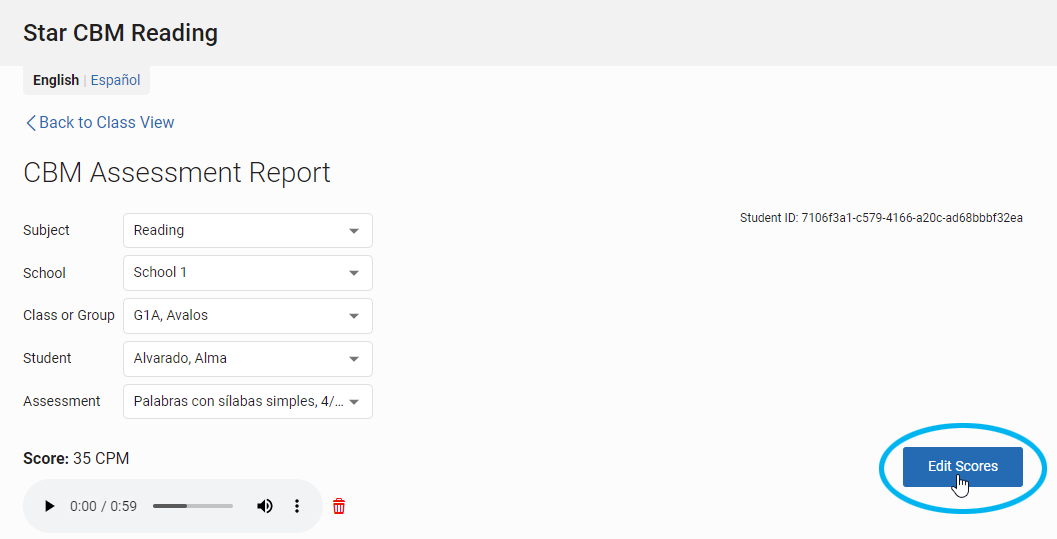Screen dimensions: 1057x539
Task: Click the School field label
Action: [44, 273]
